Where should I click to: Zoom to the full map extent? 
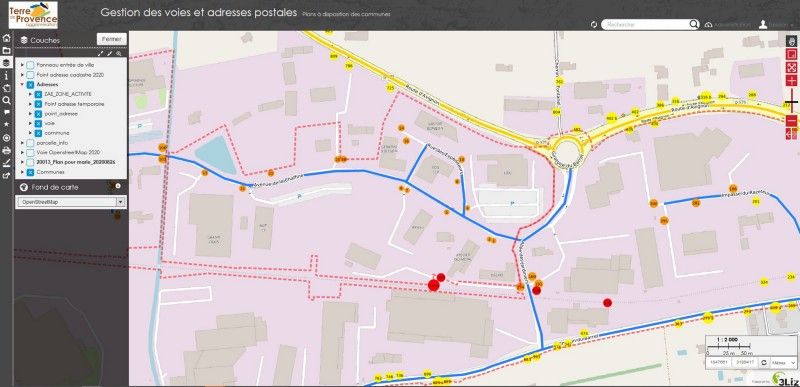click(x=791, y=67)
